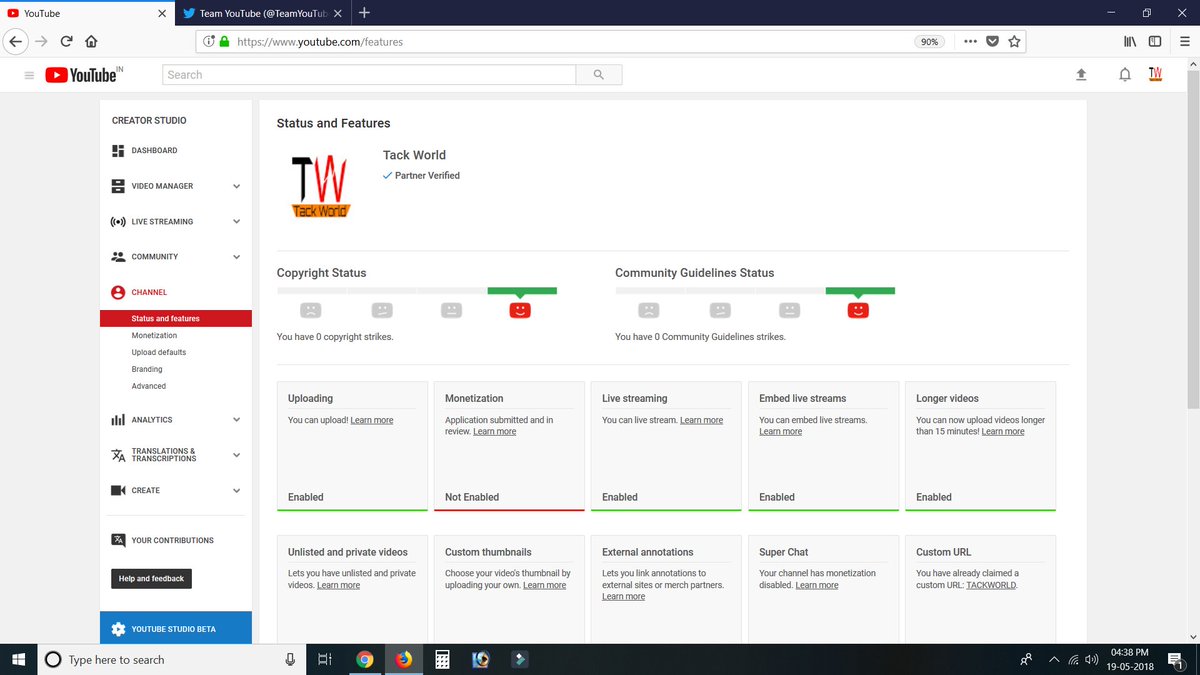Click the YouTube Studio Beta gear icon
This screenshot has height=675, width=1200.
(118, 629)
